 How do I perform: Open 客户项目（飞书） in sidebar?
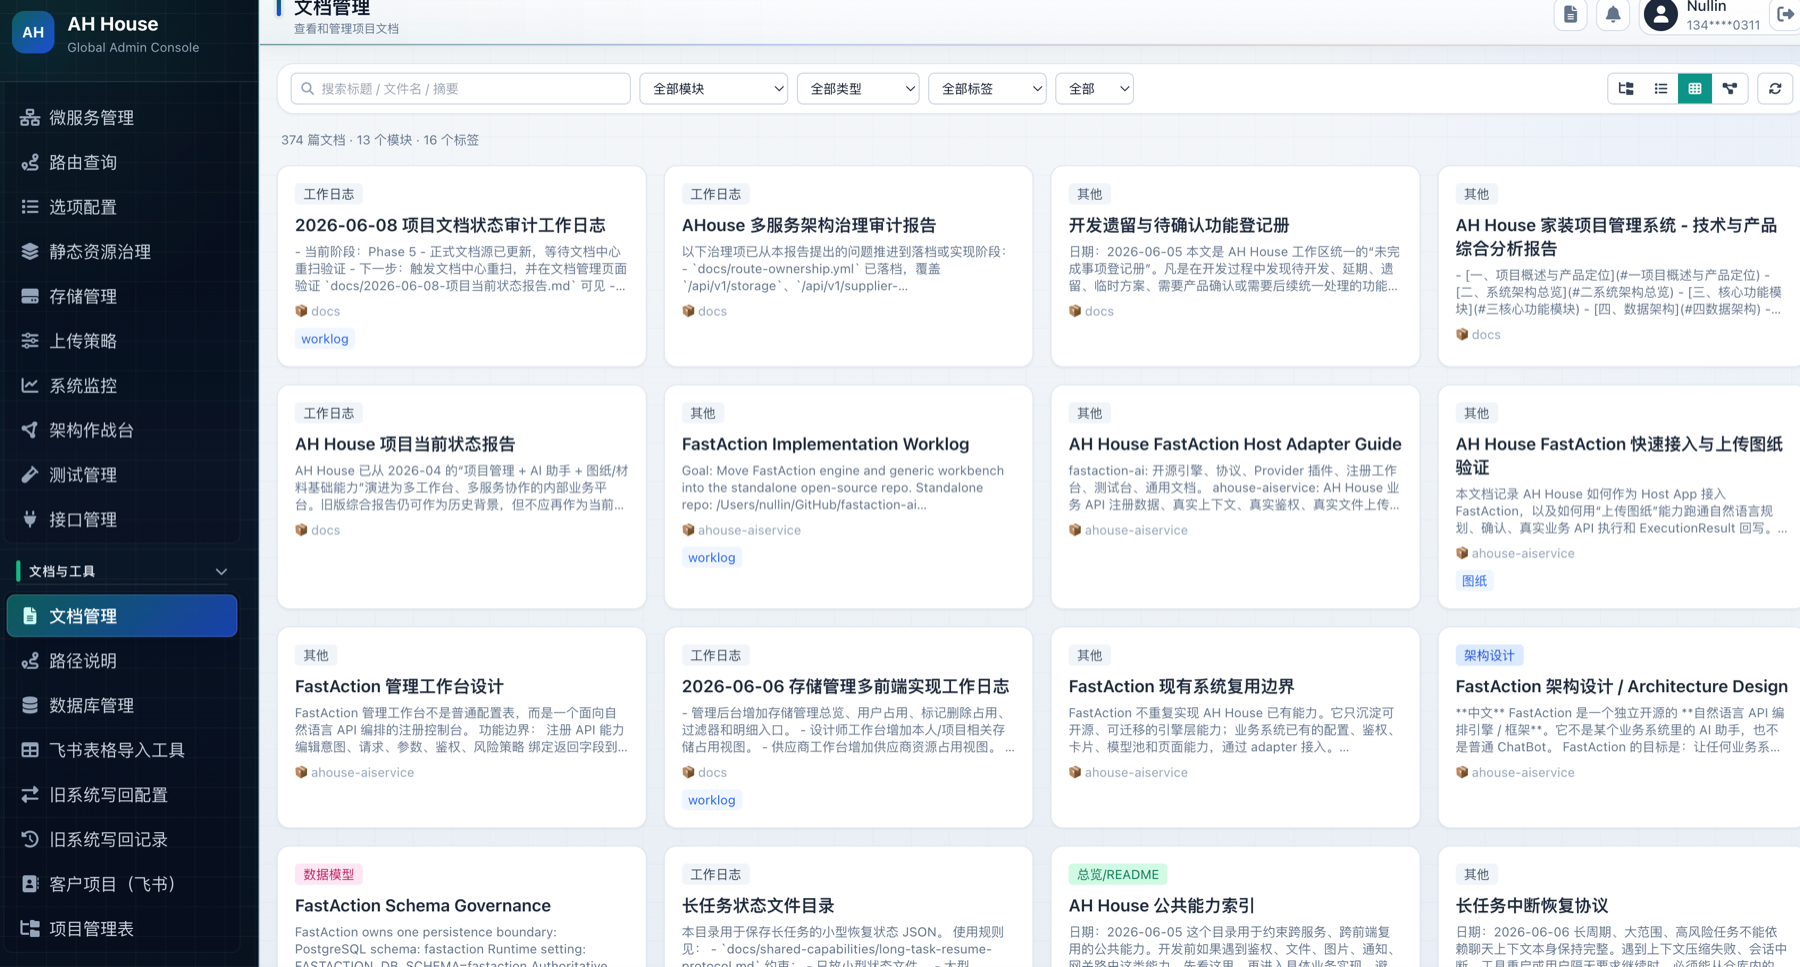pos(122,884)
